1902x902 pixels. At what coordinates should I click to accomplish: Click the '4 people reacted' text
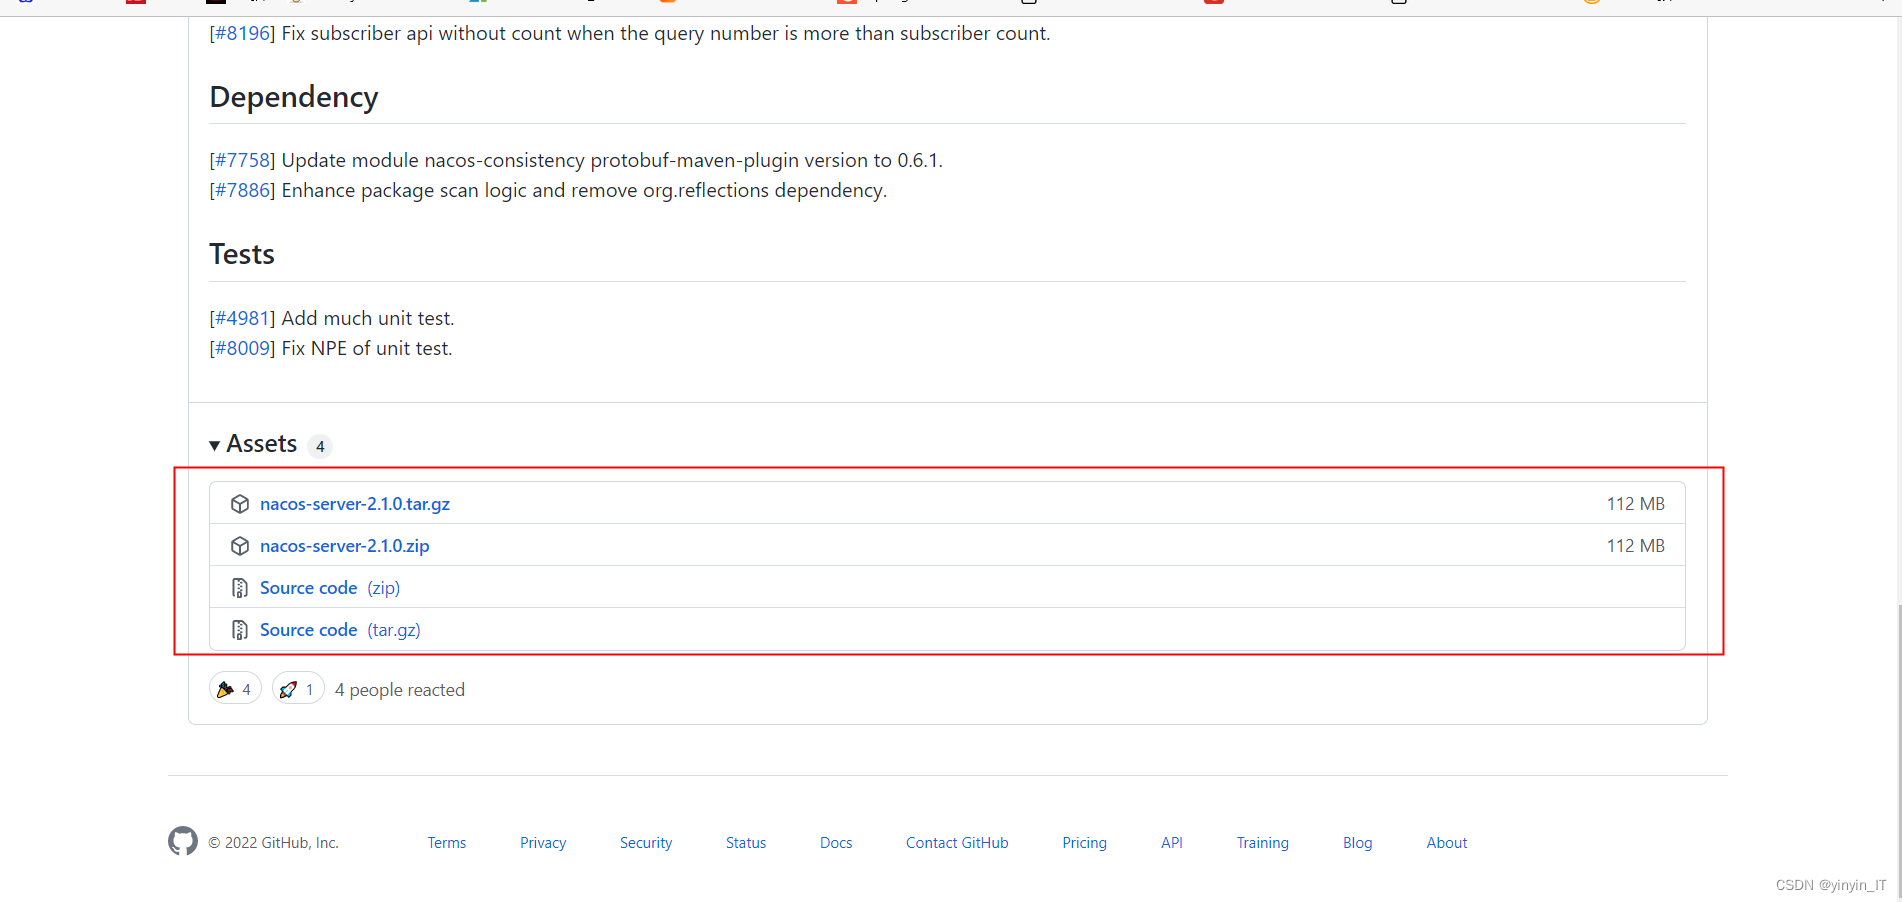(x=400, y=690)
